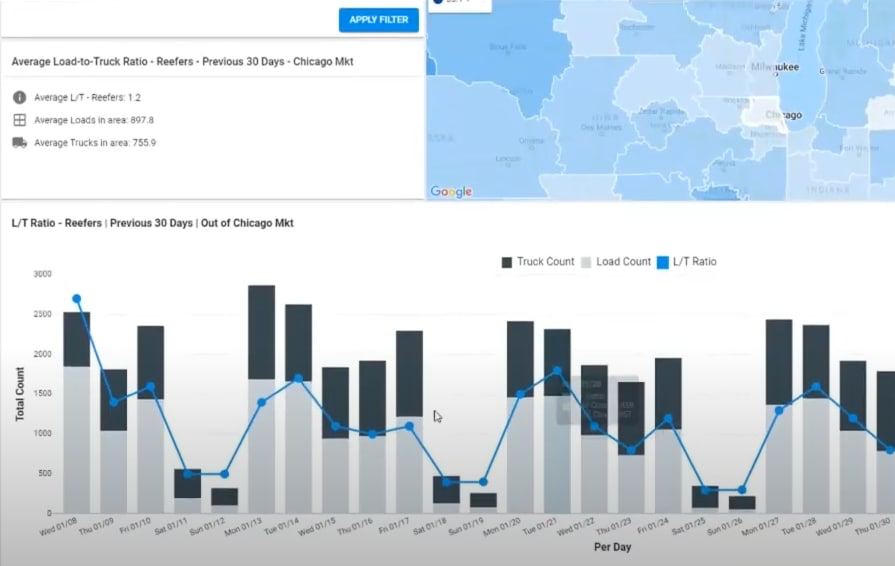Click the grid icon beside Average Loads
This screenshot has height=566, width=895.
click(19, 120)
